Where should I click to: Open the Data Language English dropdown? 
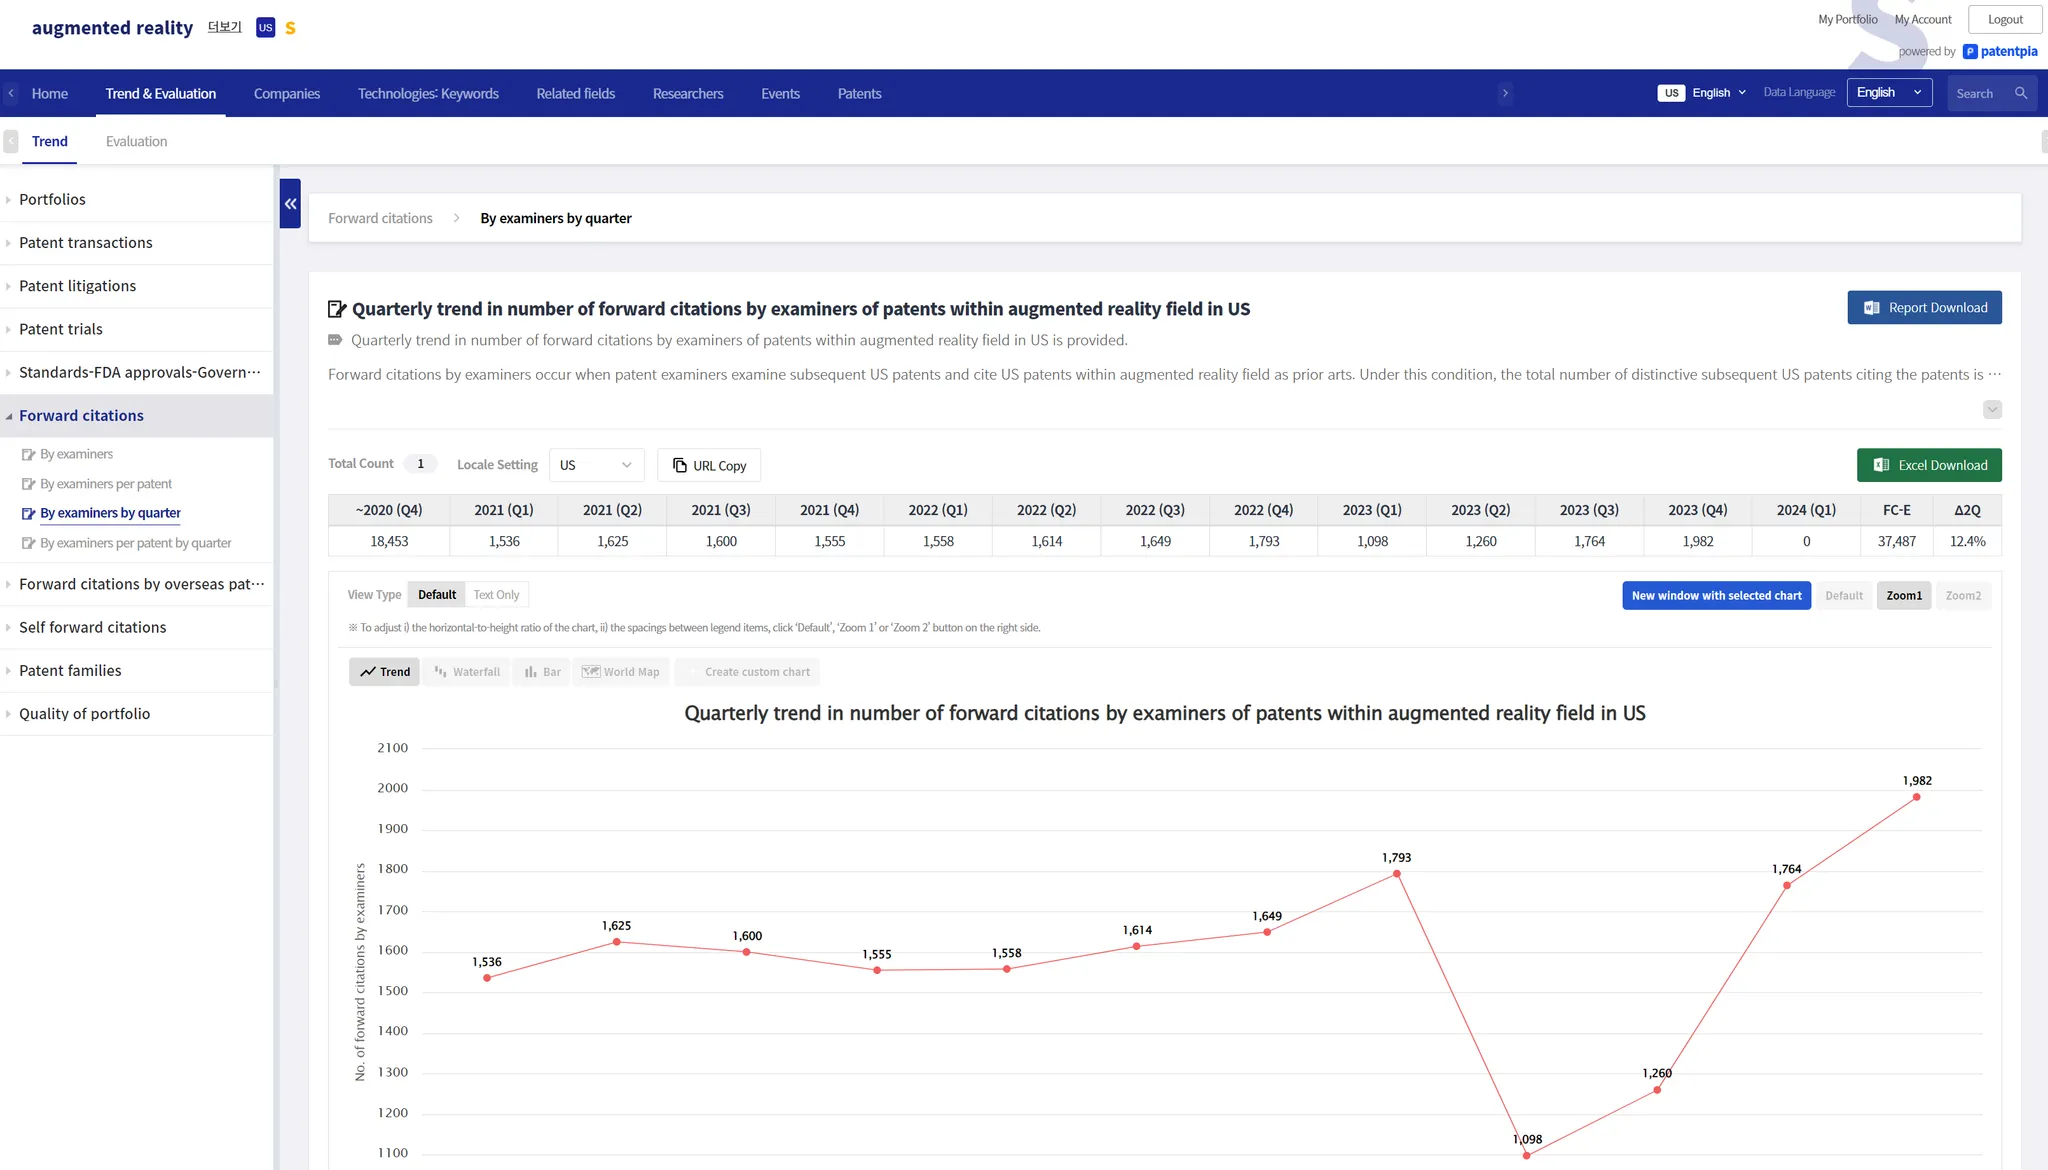coord(1888,93)
